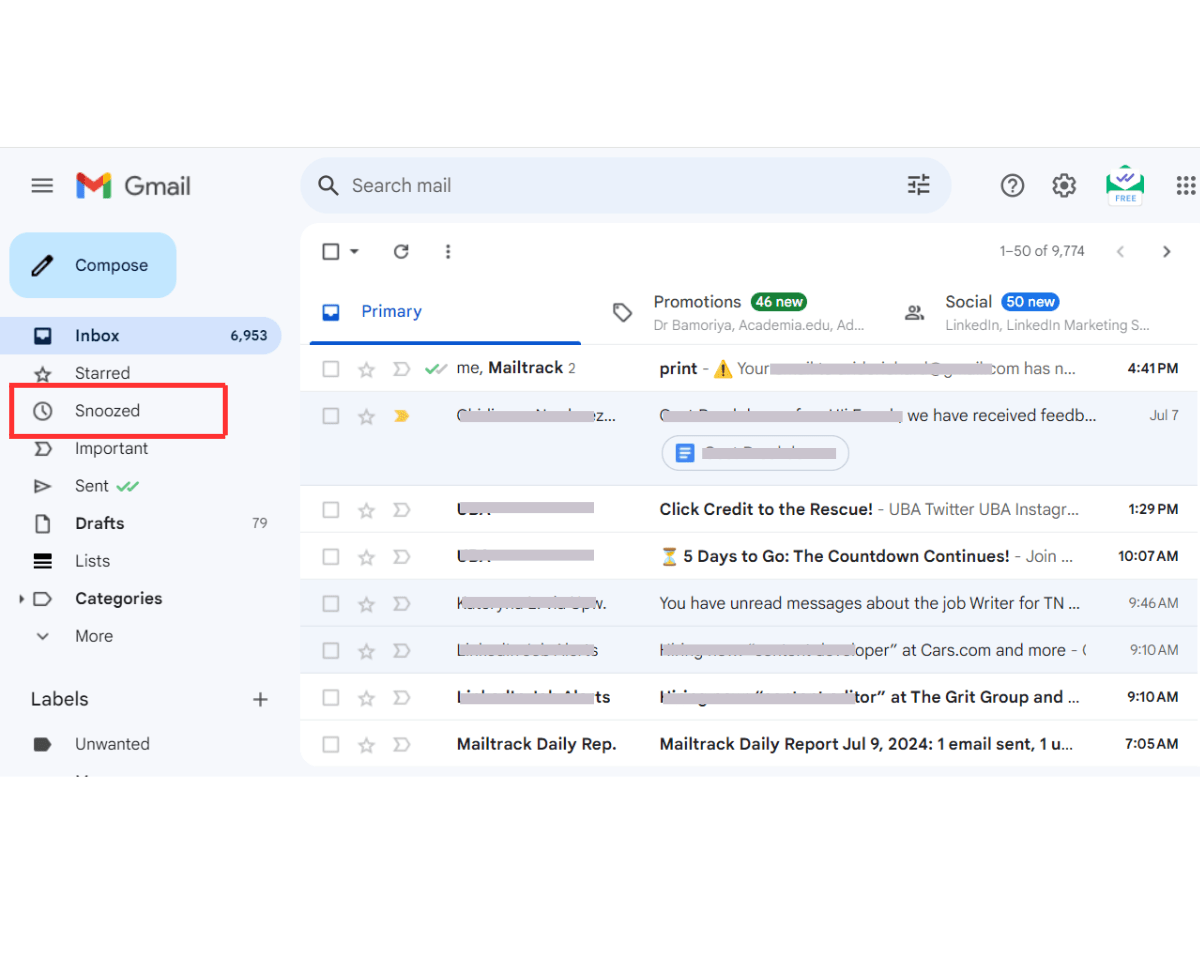Create a new label with plus icon
This screenshot has height=960, width=1200.
tap(260, 700)
